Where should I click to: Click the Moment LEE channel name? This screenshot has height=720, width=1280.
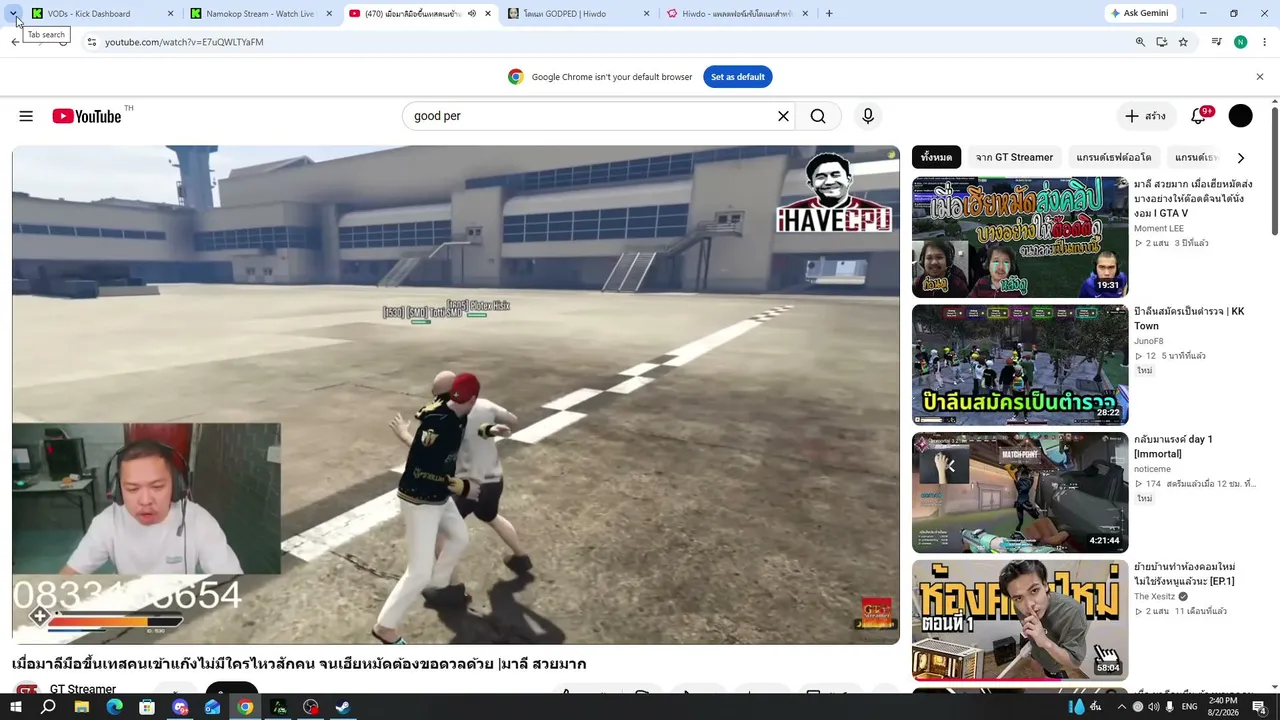tap(1158, 229)
